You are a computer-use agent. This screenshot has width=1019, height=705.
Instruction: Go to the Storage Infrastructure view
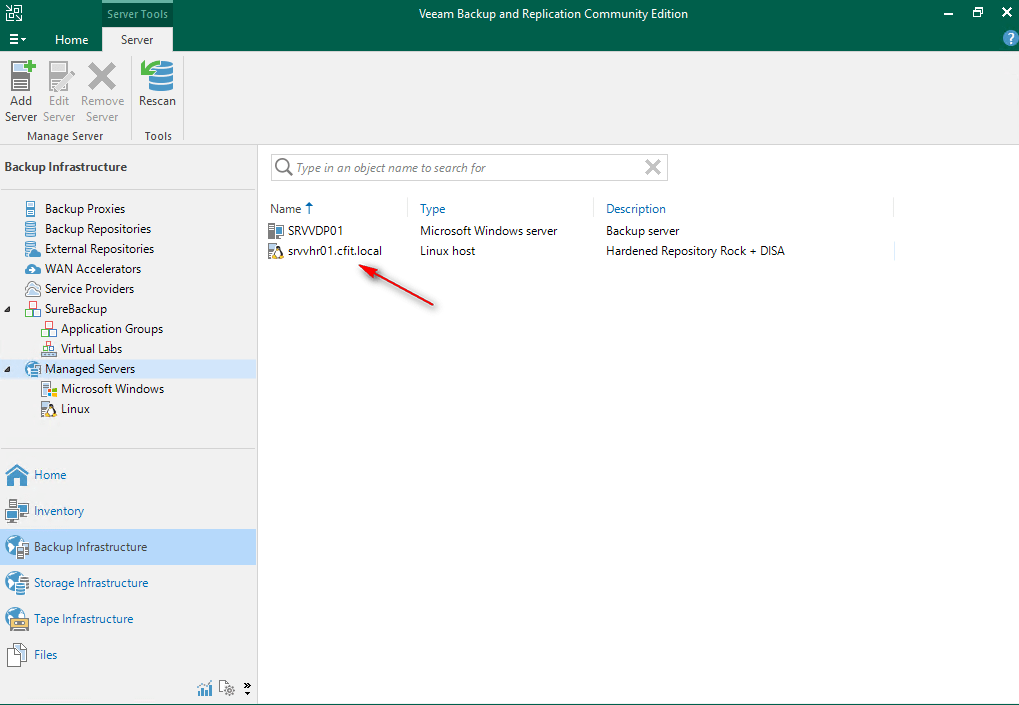tap(90, 583)
